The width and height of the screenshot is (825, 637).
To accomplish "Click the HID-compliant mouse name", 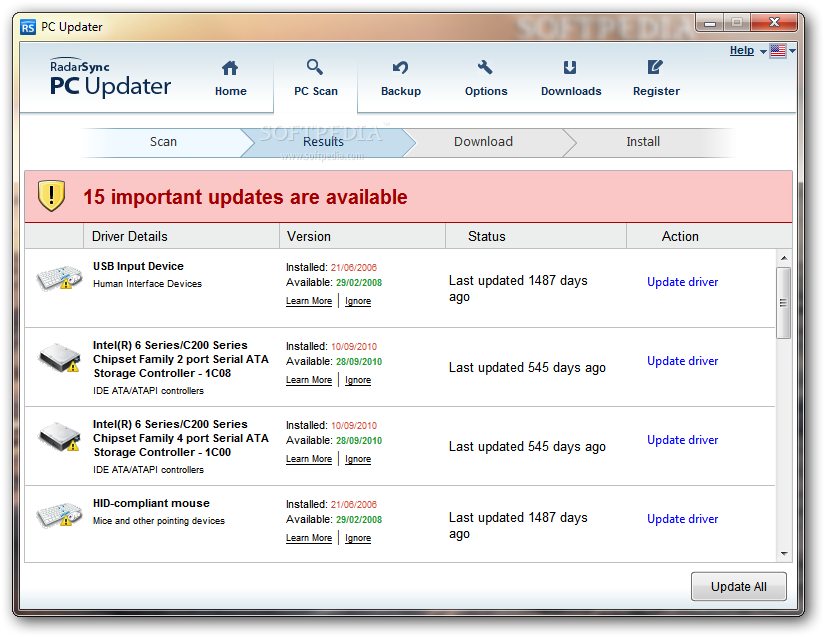I will pos(151,503).
